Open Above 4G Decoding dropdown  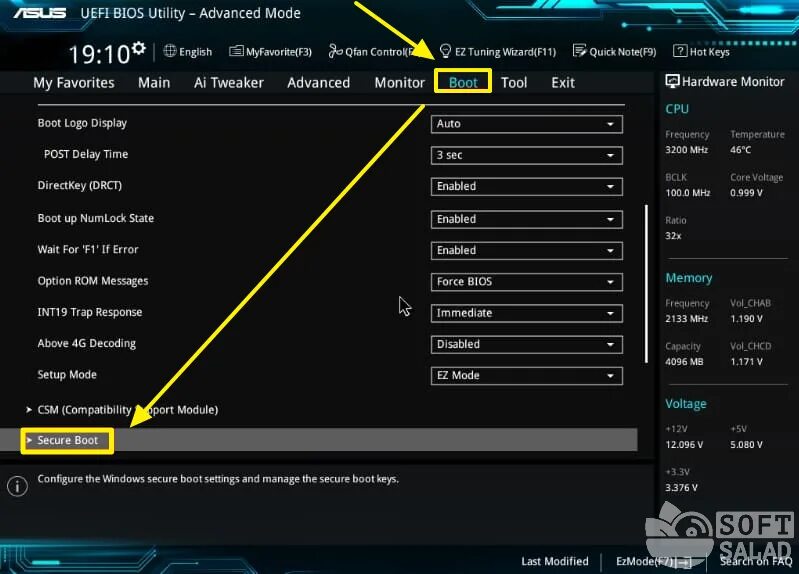click(526, 344)
